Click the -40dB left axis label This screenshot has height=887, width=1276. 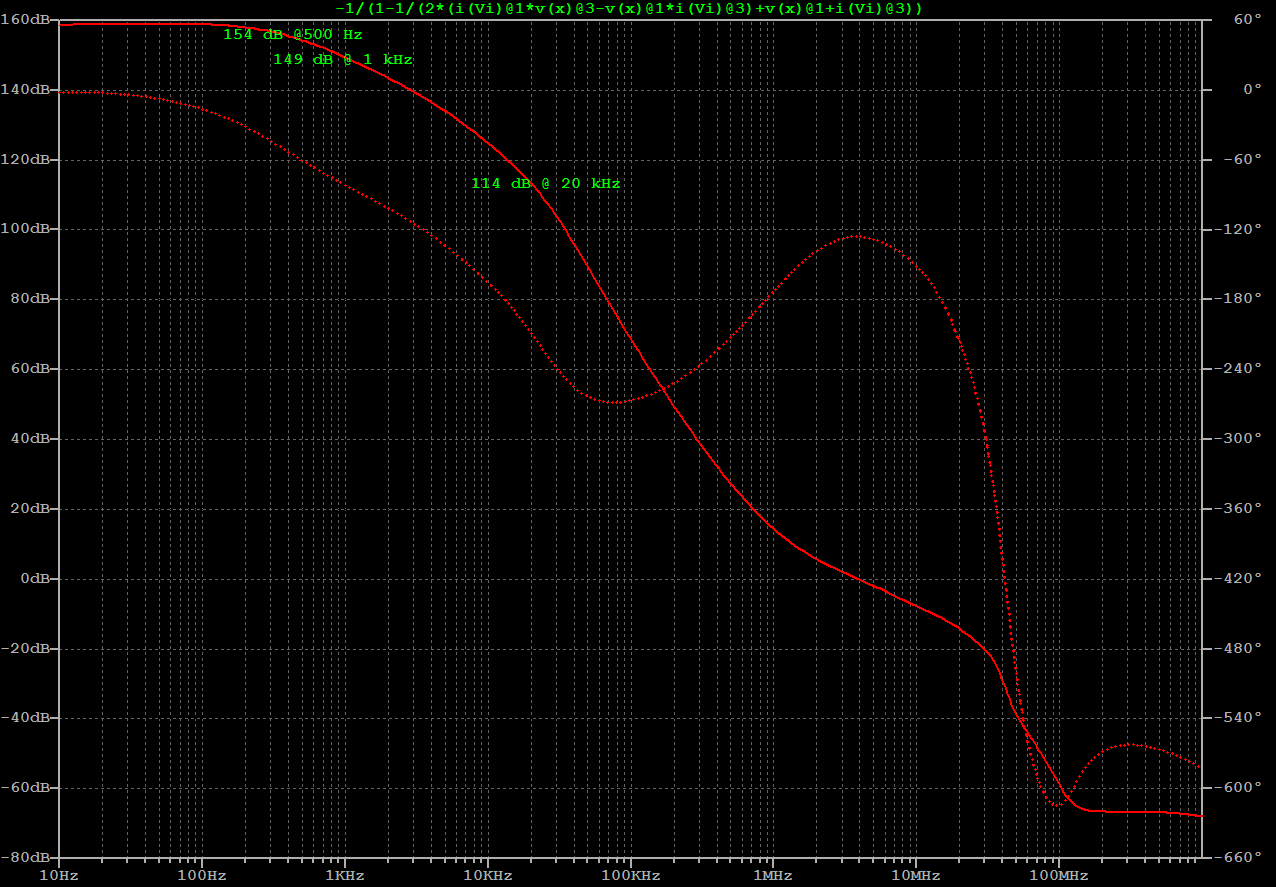point(27,718)
